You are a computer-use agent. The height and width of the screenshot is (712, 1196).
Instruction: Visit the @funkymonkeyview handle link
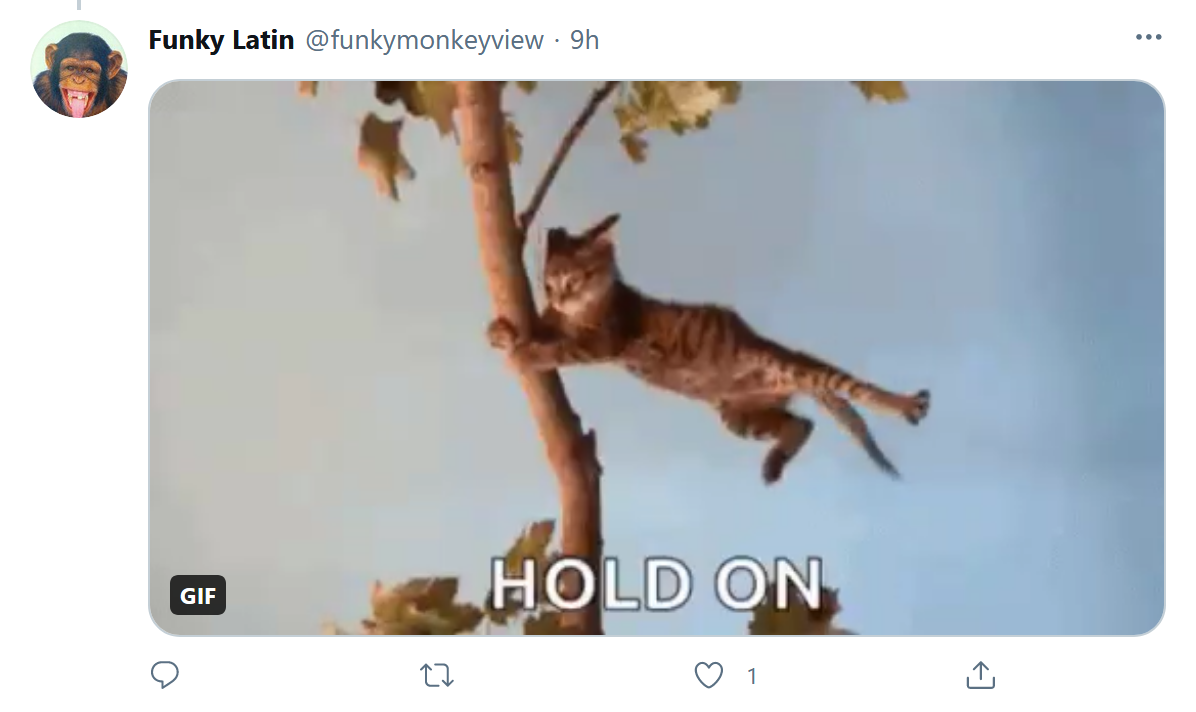(425, 40)
